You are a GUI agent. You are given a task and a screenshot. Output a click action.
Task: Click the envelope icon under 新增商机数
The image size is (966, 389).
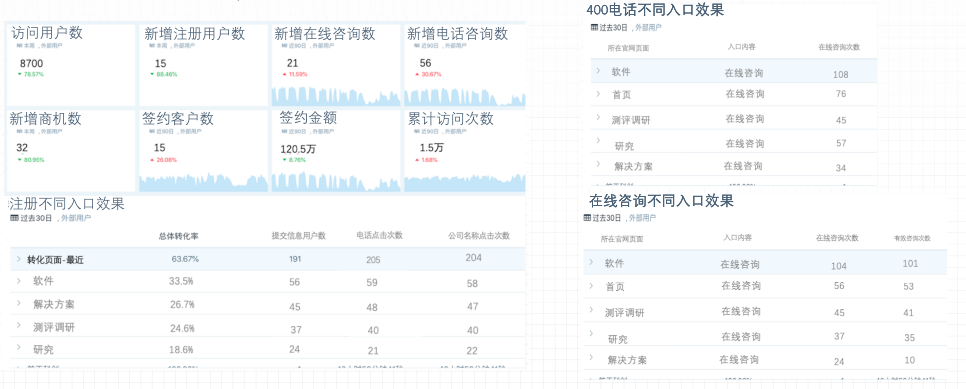pyautogui.click(x=18, y=131)
